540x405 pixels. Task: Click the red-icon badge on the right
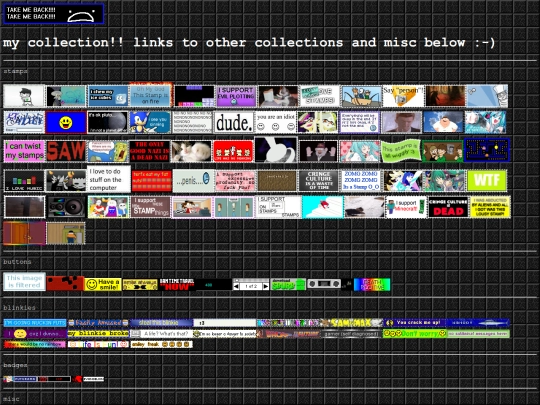tap(88, 379)
